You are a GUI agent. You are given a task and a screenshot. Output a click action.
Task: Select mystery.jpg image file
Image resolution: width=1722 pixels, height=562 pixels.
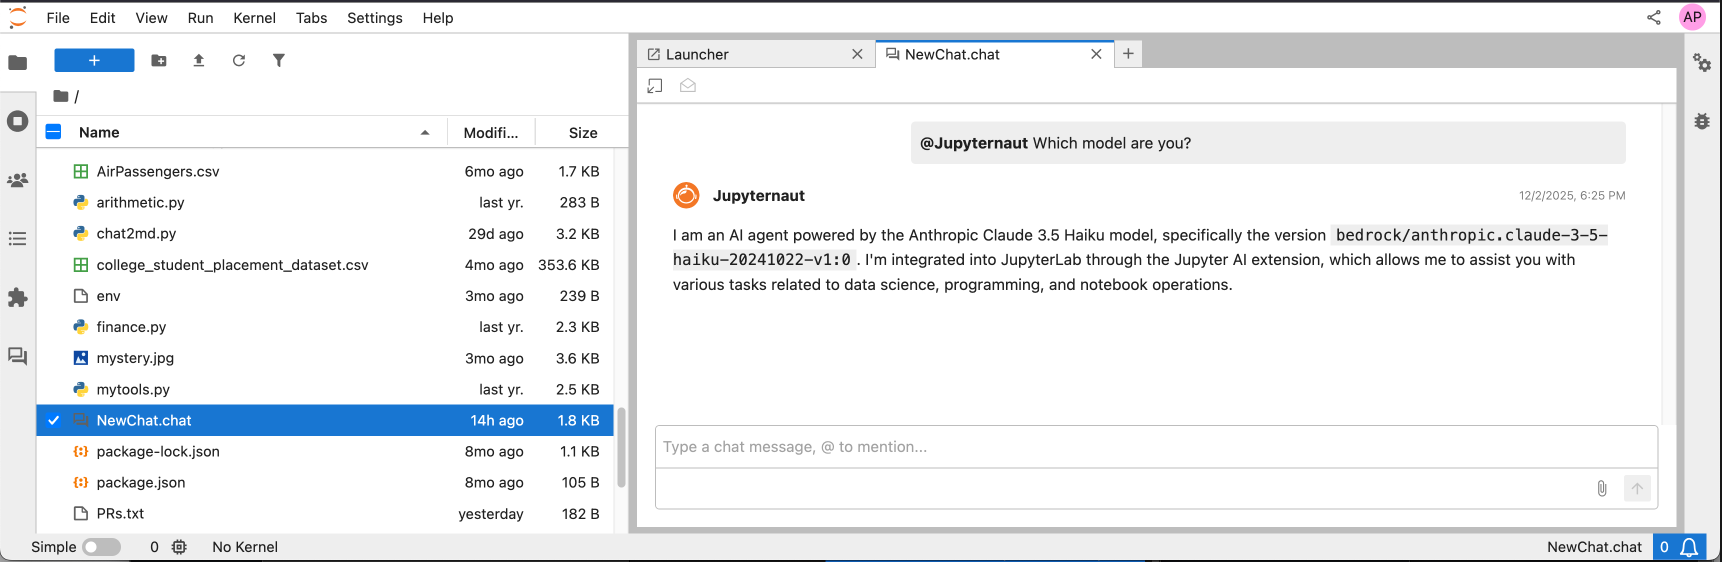tap(325, 358)
